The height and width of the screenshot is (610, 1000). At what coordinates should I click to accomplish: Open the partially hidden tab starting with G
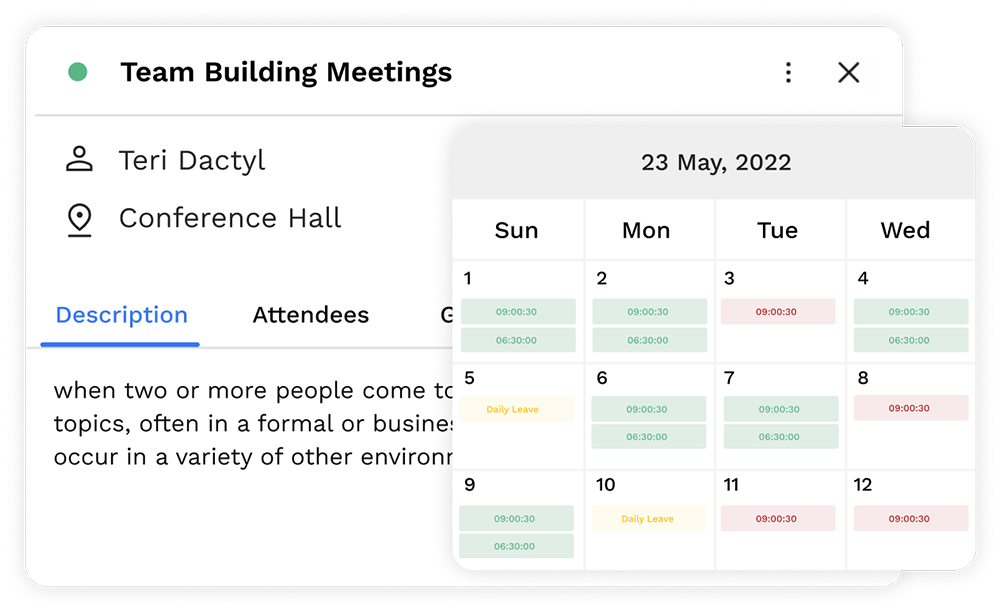[447, 315]
